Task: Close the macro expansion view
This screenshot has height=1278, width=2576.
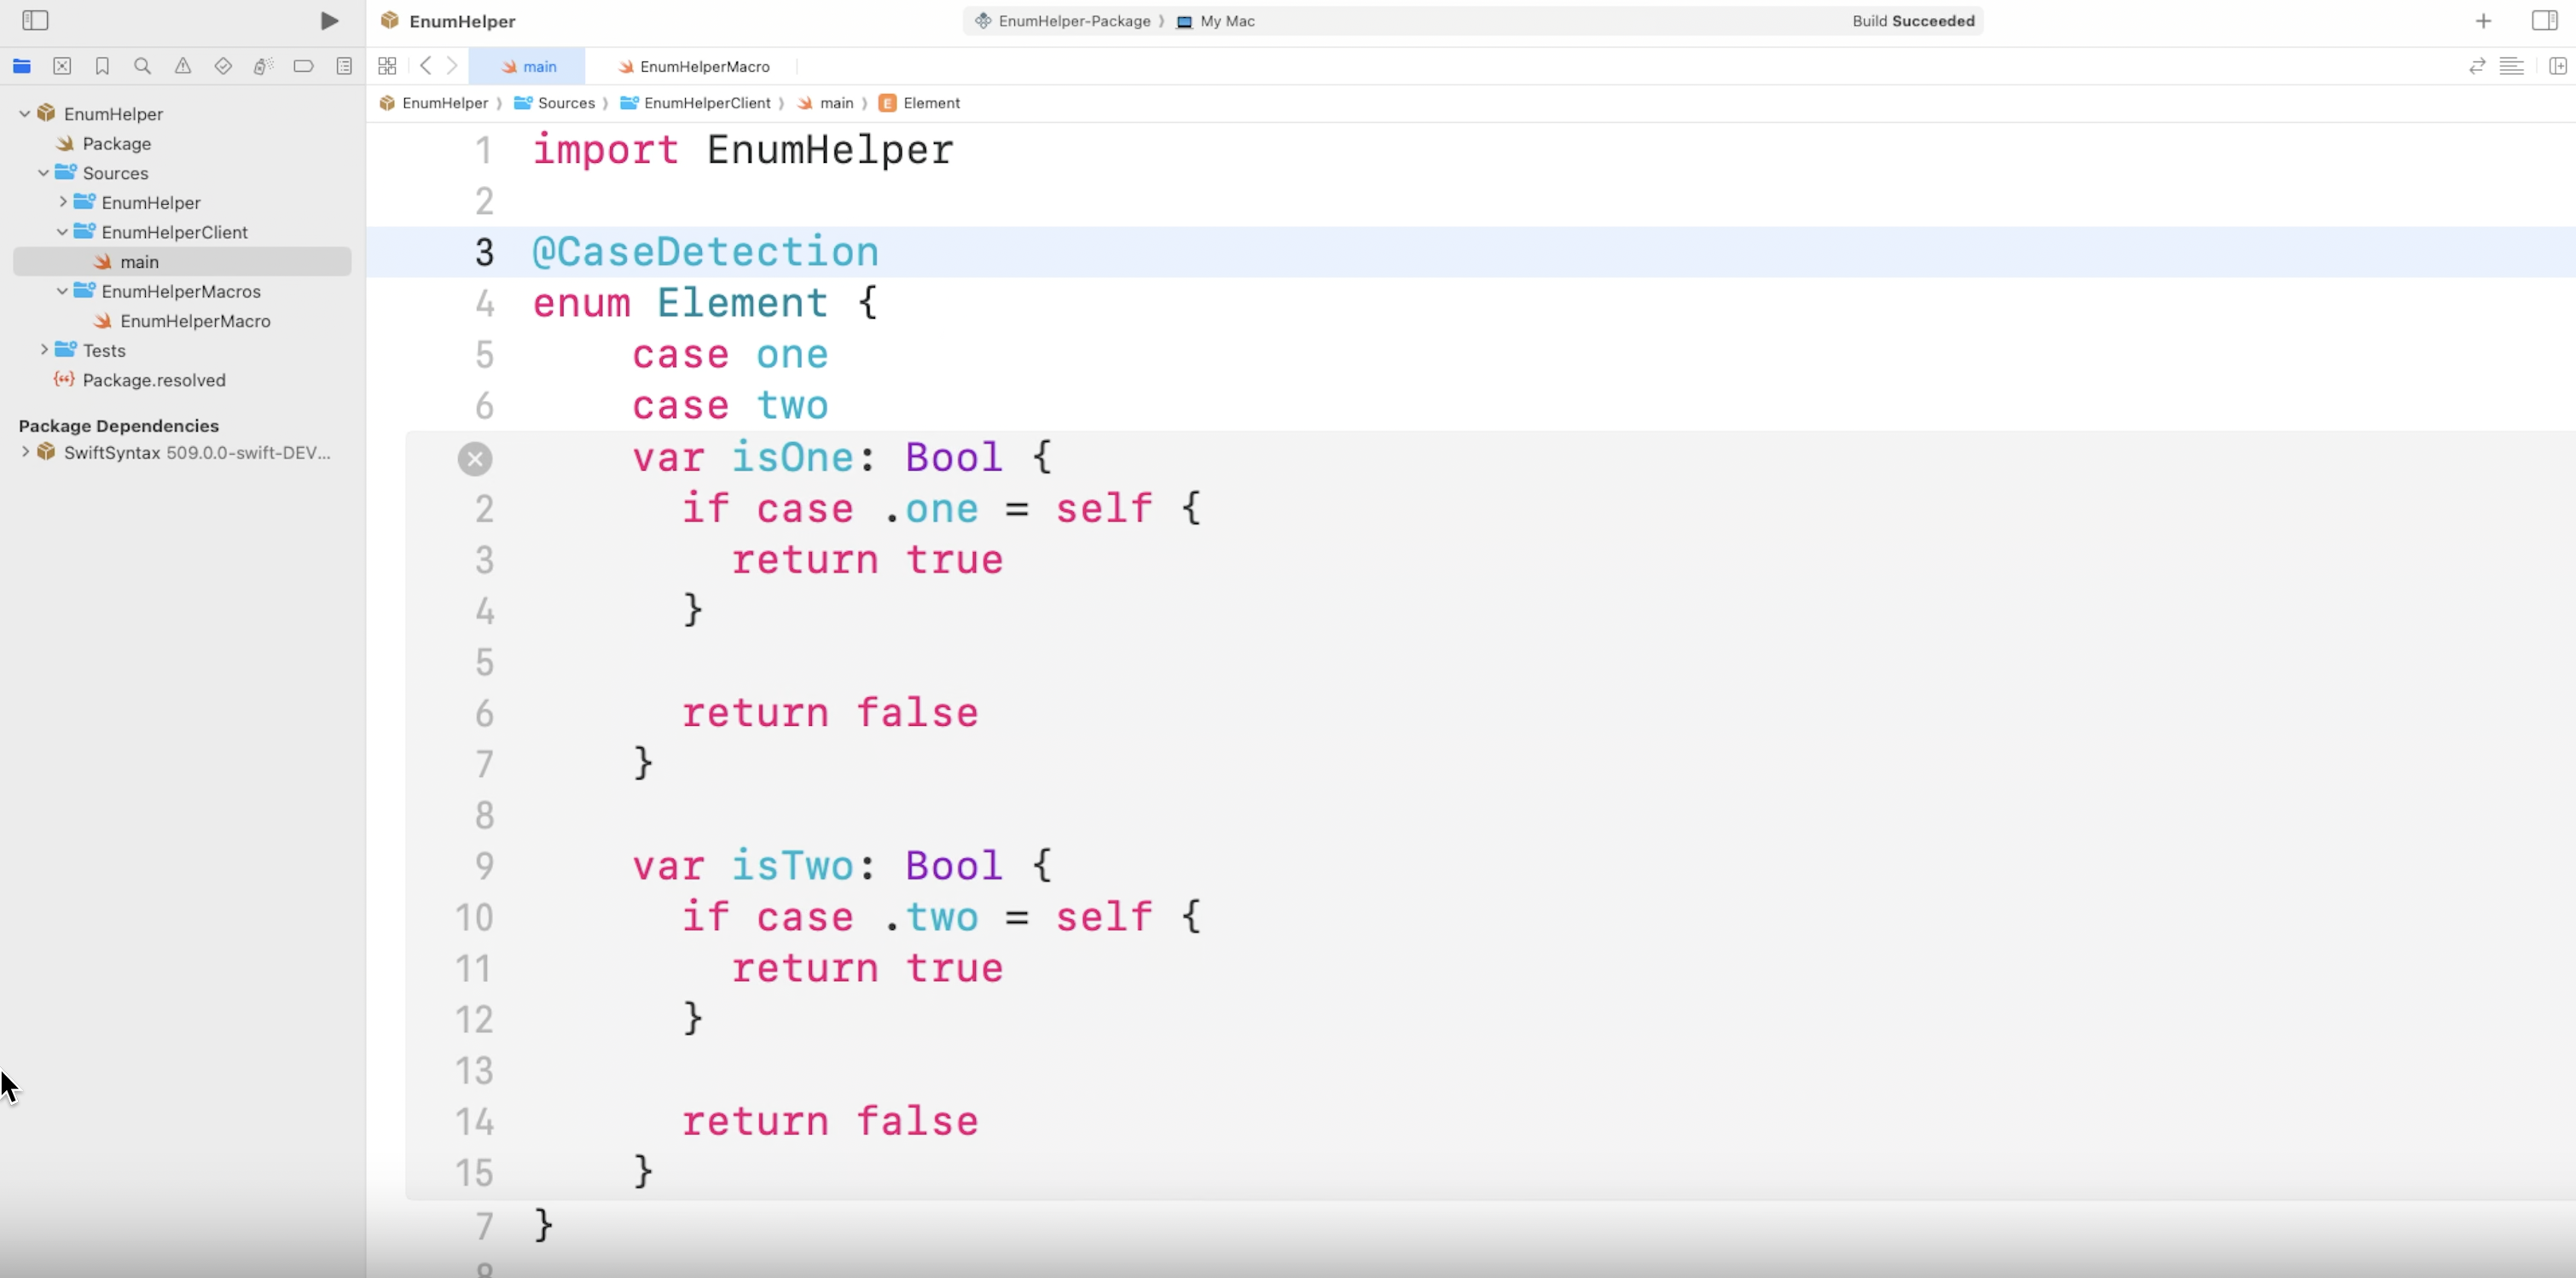Action: (x=475, y=459)
